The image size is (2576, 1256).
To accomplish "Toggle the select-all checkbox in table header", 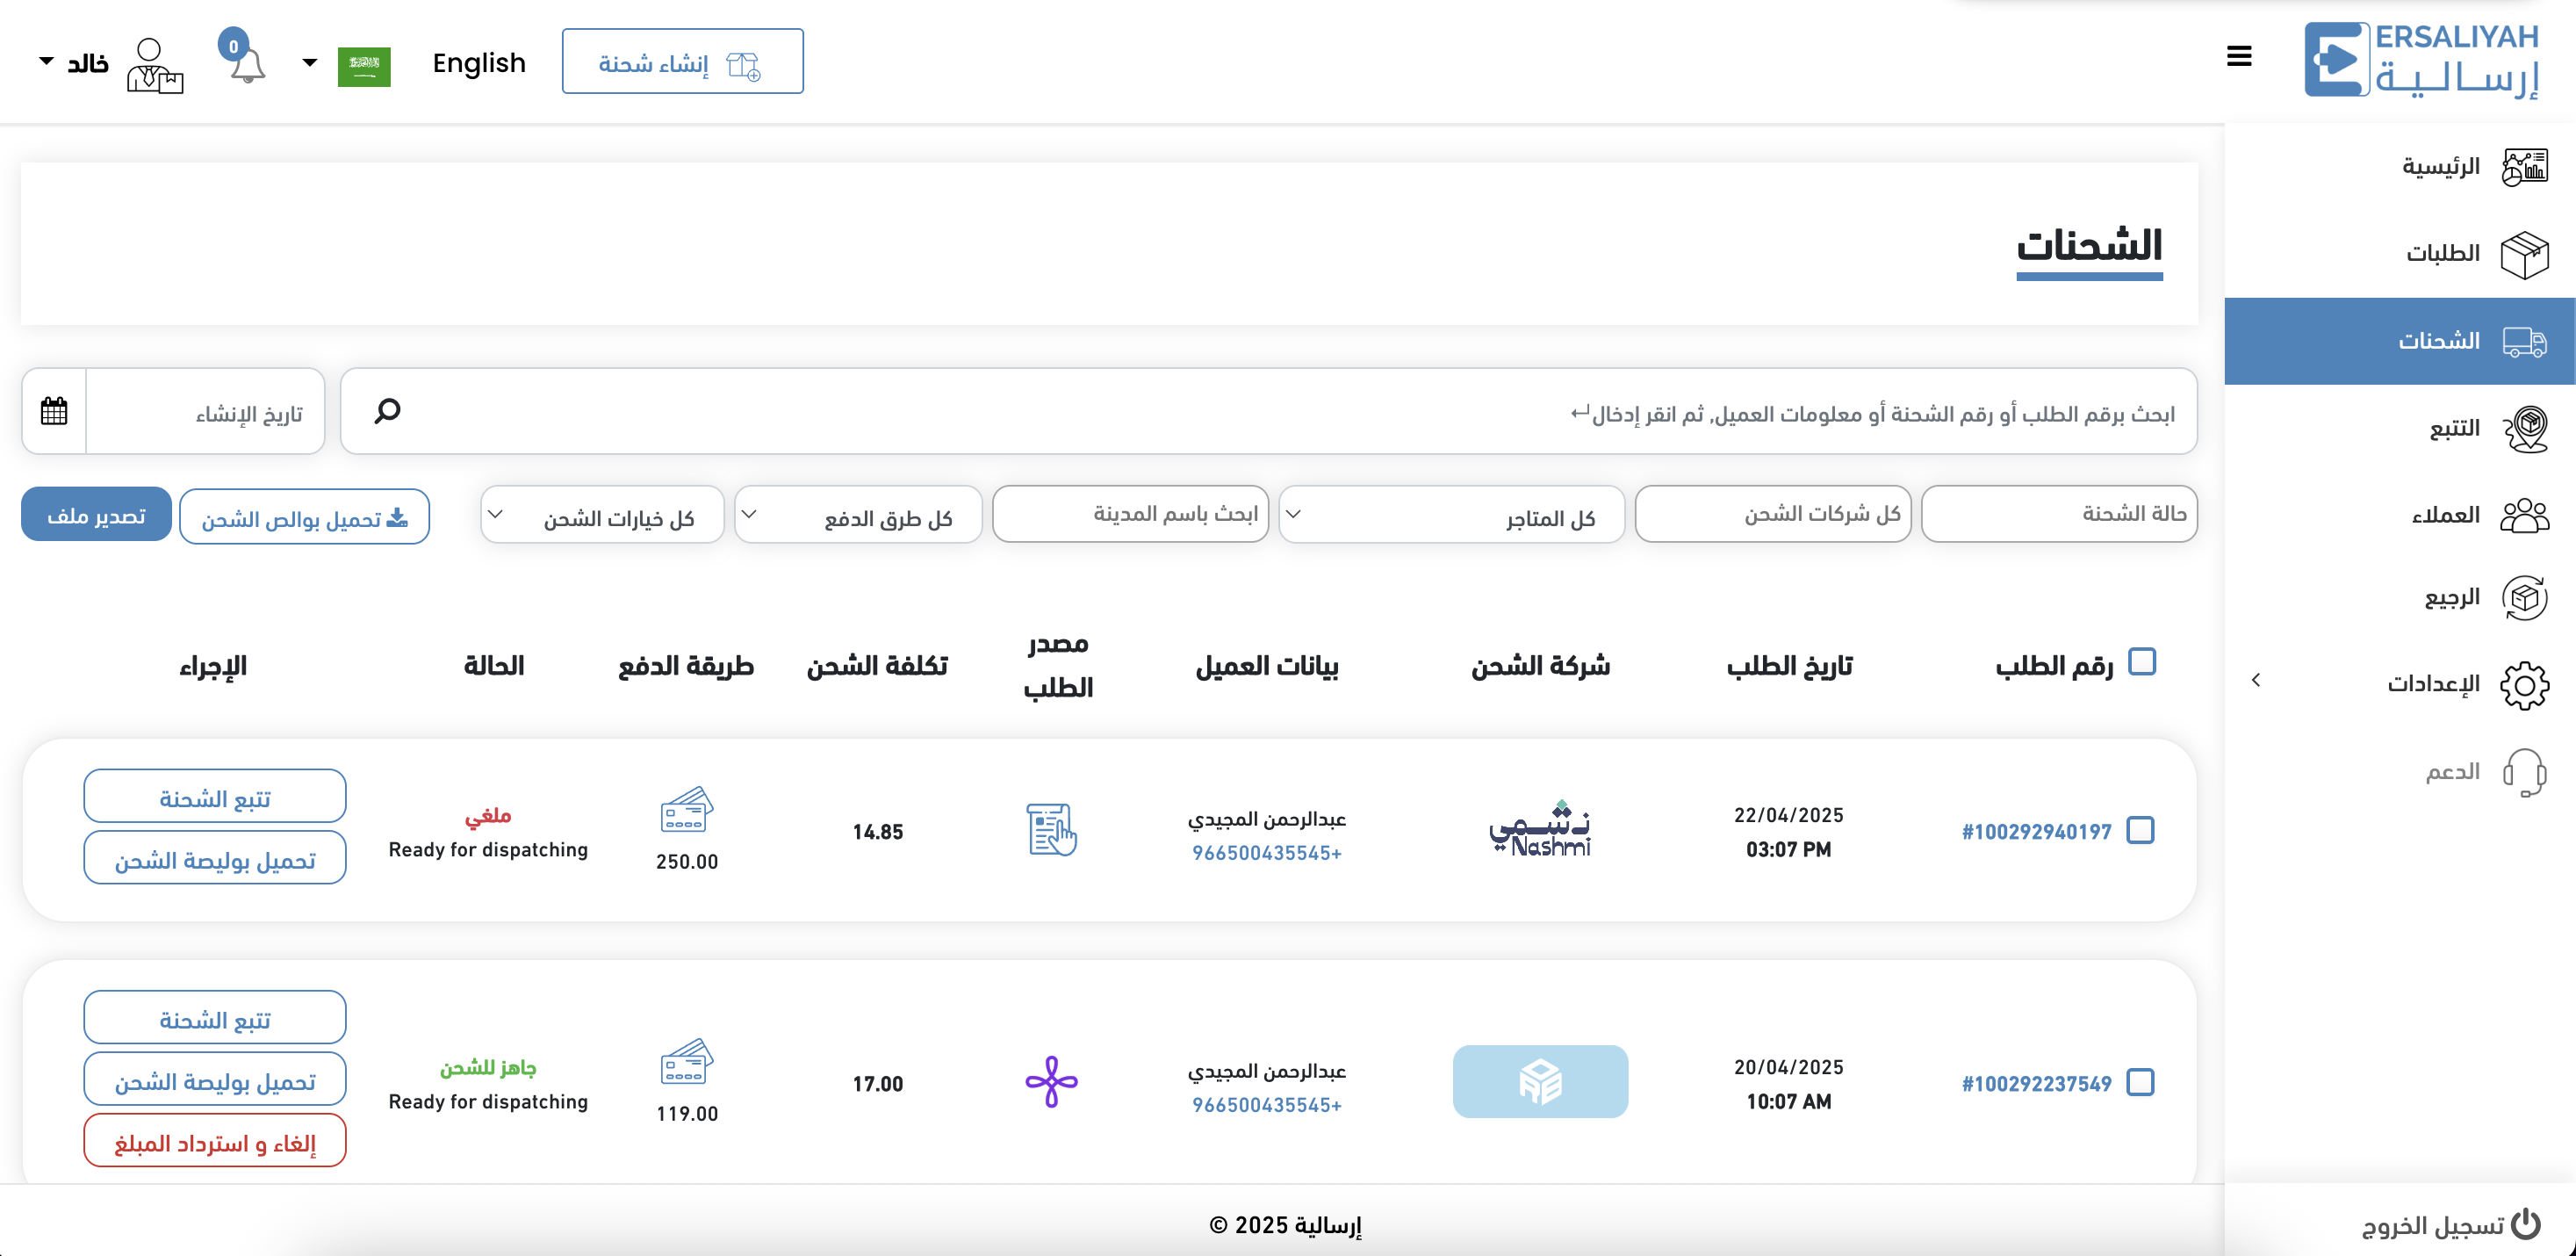I will pos(2142,662).
